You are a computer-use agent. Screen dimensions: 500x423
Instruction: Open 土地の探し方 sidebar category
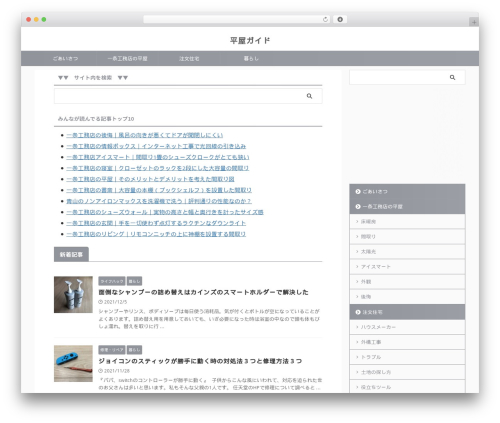(x=407, y=372)
